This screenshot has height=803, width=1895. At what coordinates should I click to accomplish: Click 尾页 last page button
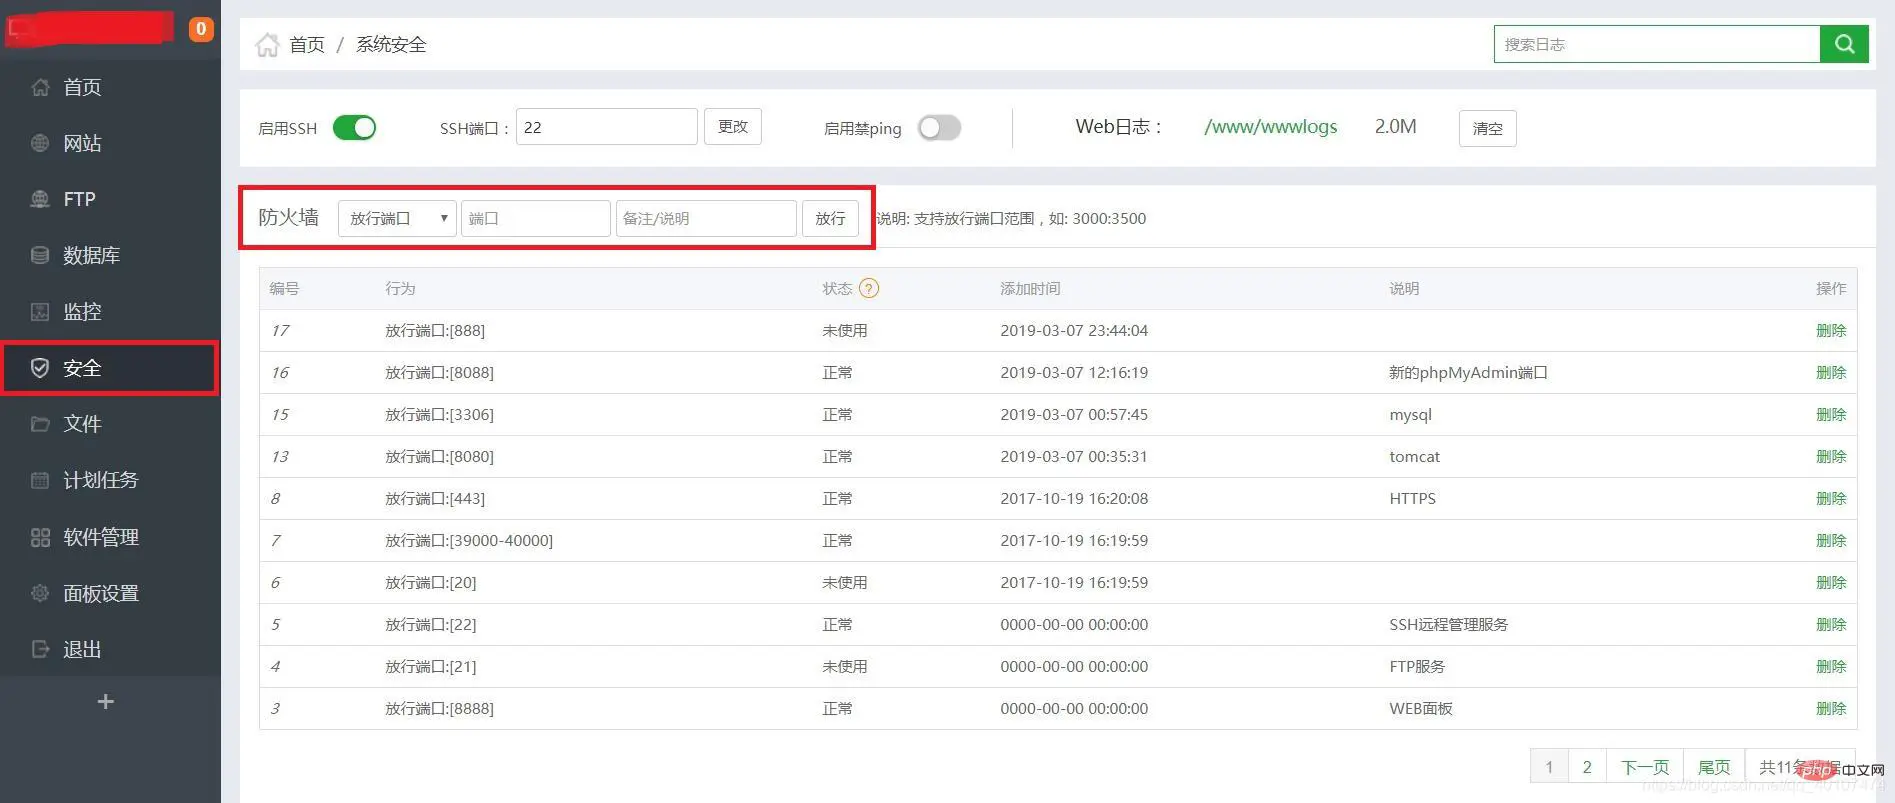point(1714,767)
